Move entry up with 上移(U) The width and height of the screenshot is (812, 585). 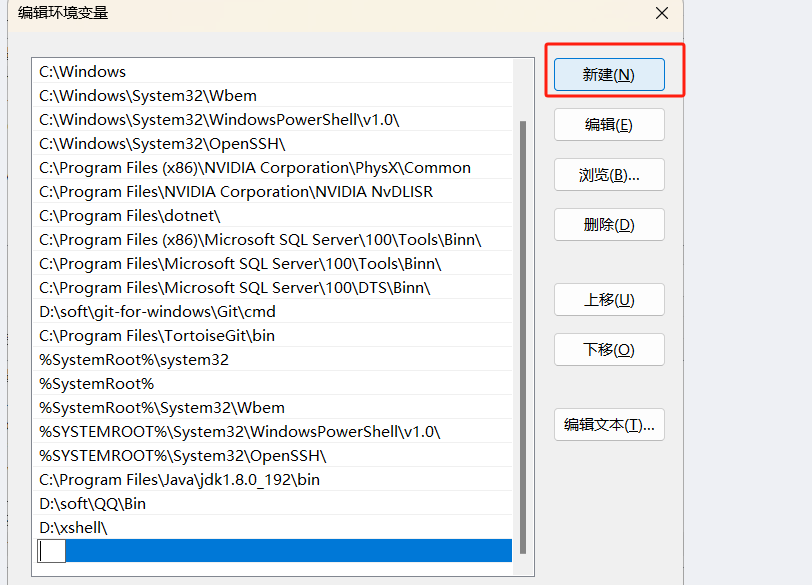tap(609, 300)
